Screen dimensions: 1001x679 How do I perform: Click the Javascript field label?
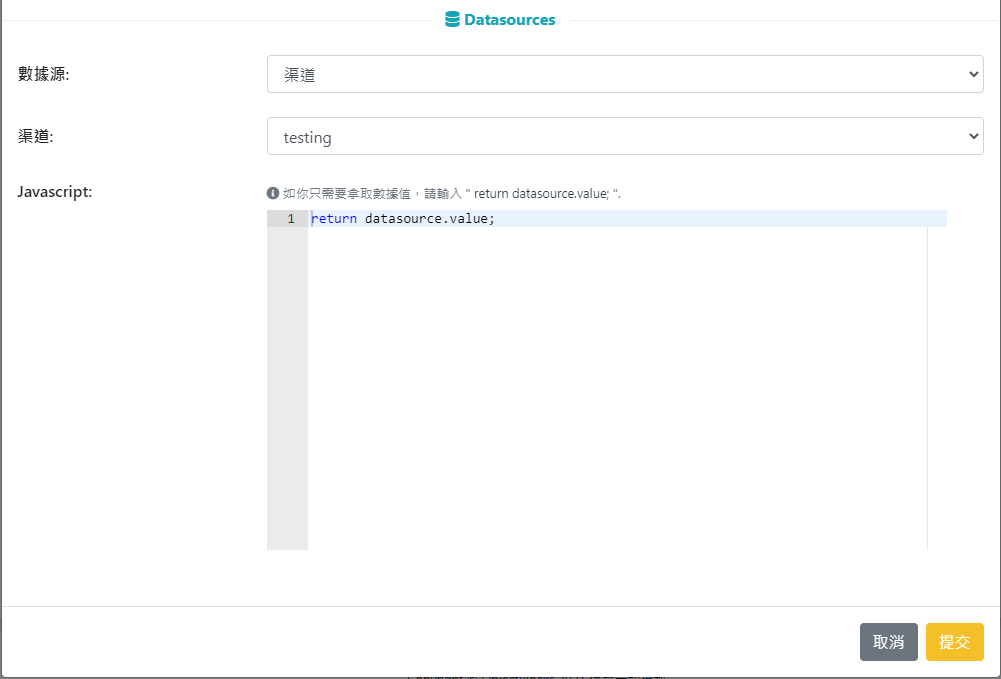click(55, 191)
